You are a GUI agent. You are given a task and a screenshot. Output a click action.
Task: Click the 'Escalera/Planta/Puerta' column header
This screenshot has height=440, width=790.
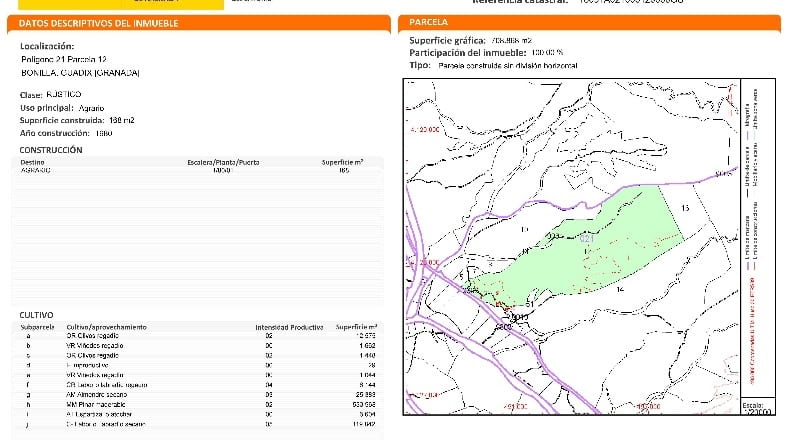(223, 162)
